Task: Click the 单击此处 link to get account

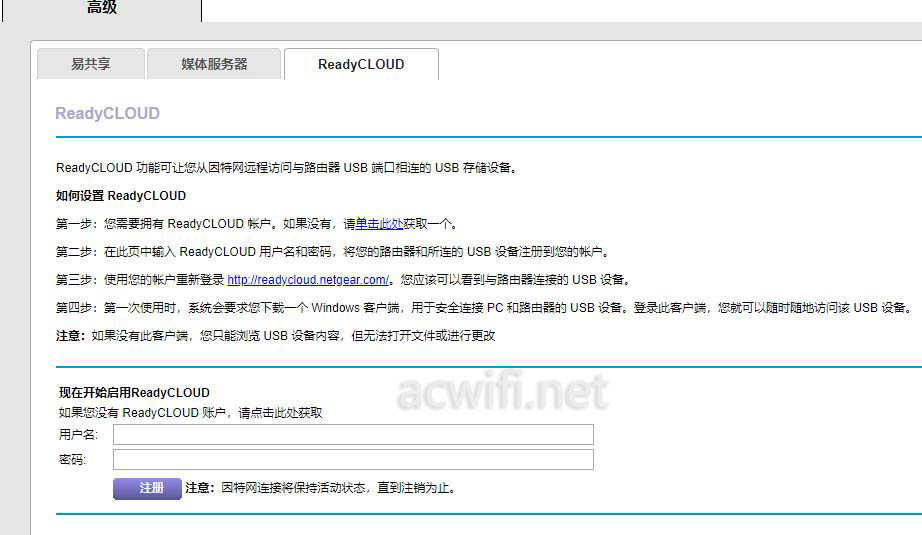Action: [379, 223]
